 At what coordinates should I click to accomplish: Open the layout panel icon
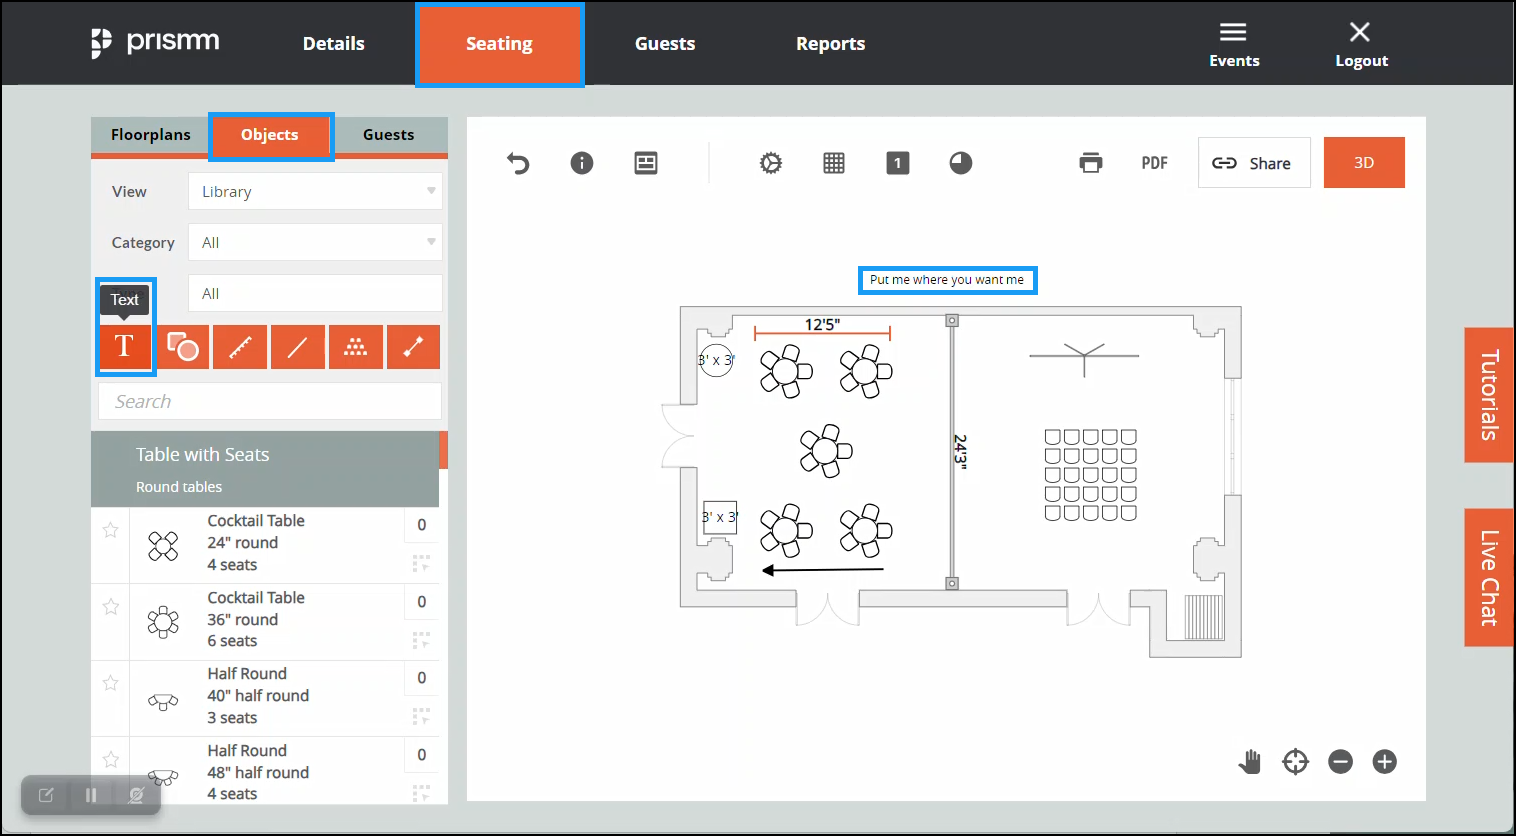tap(646, 163)
